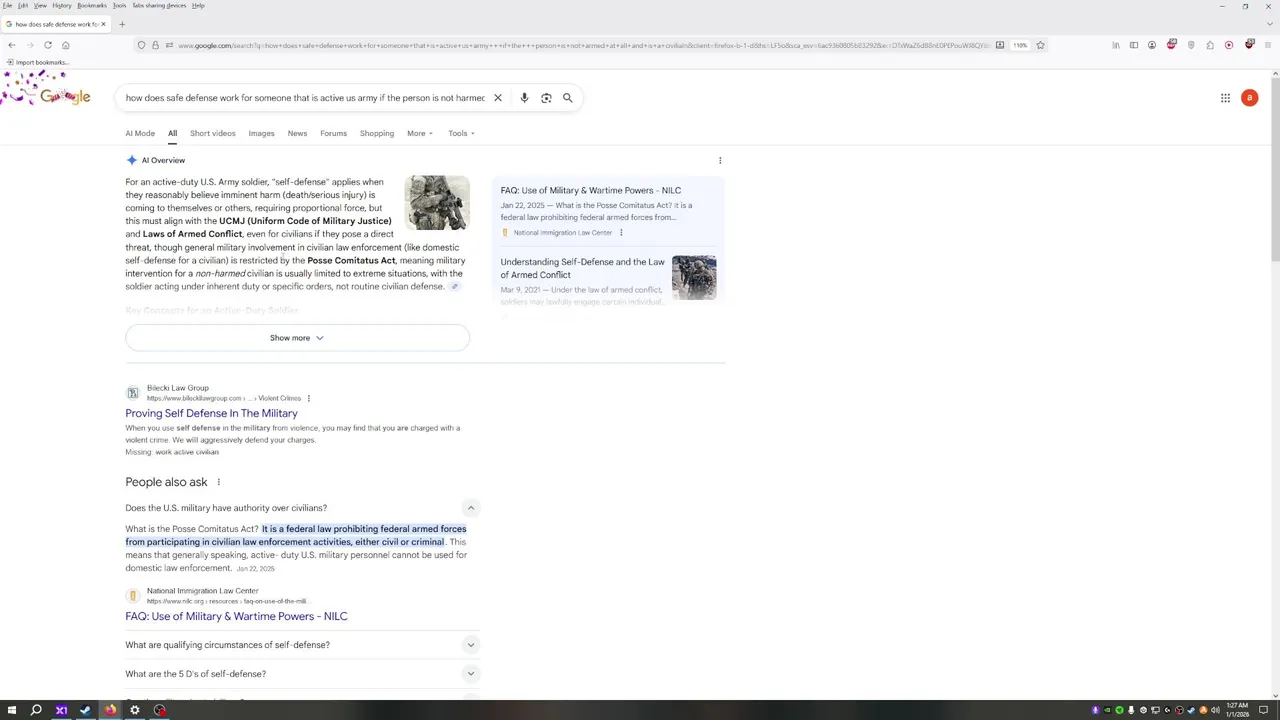Open the taskbar volume speaker icon
Viewport: 1280px width, 720px height.
point(1215,710)
